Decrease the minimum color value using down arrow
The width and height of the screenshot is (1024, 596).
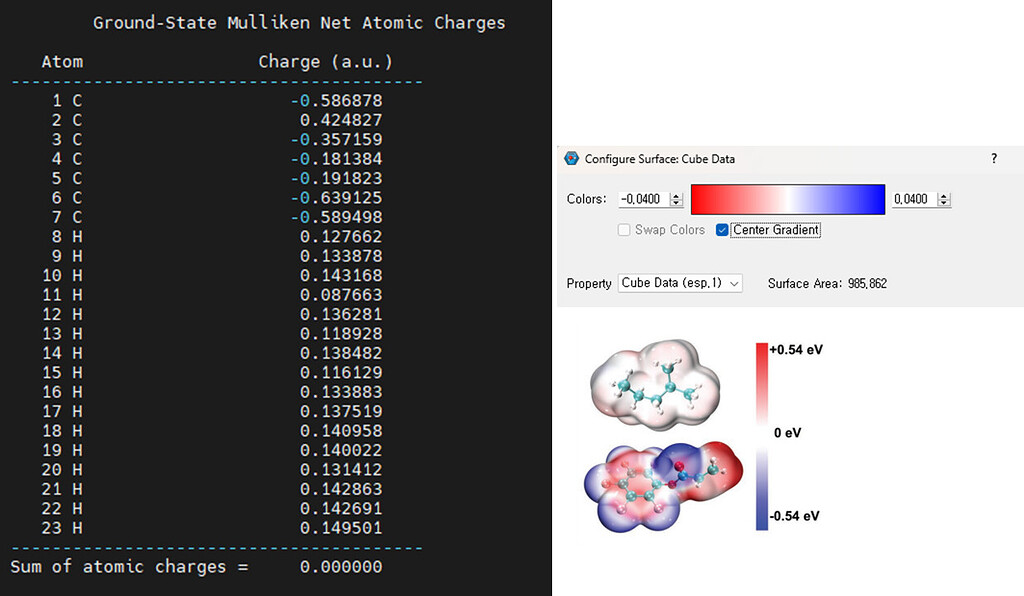676,204
